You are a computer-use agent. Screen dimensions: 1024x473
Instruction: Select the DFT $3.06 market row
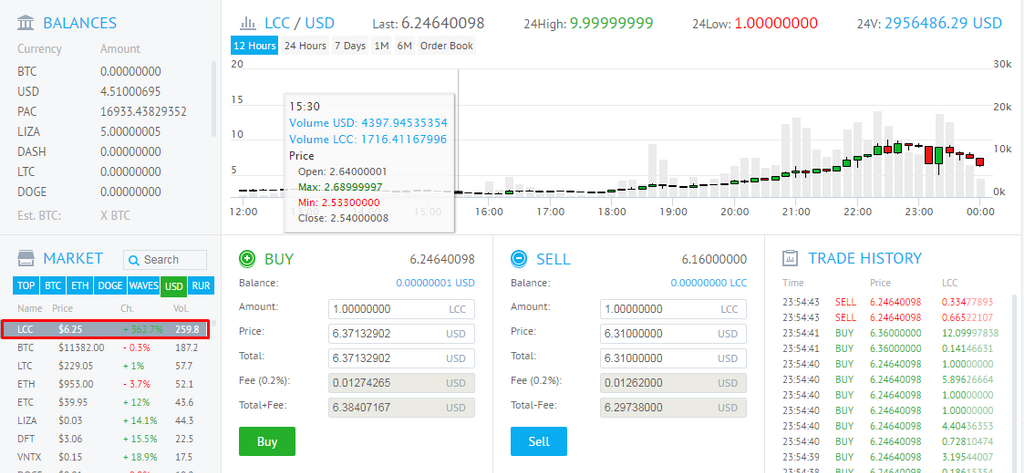(x=105, y=438)
